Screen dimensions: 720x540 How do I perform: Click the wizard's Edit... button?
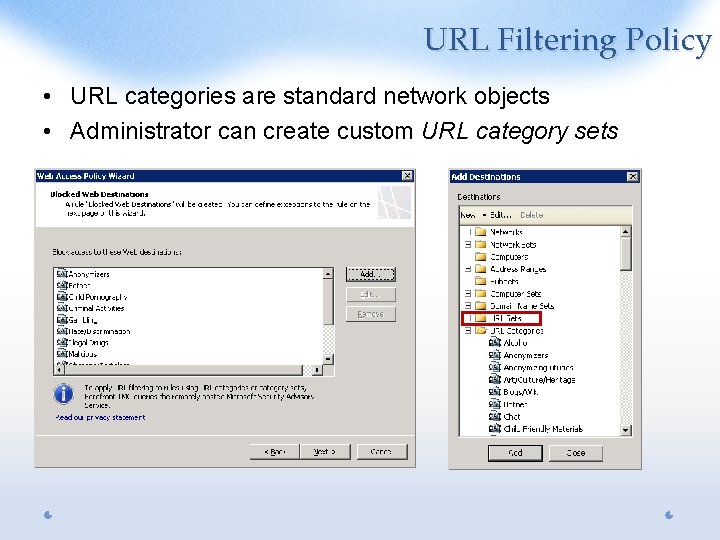pos(371,294)
